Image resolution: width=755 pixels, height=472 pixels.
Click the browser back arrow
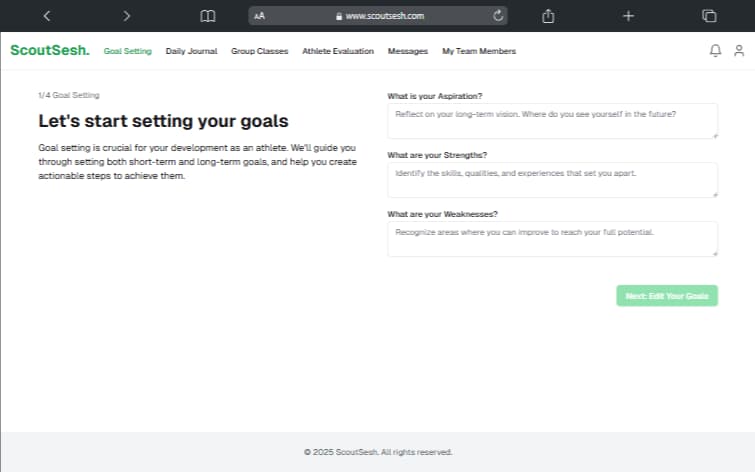47,16
